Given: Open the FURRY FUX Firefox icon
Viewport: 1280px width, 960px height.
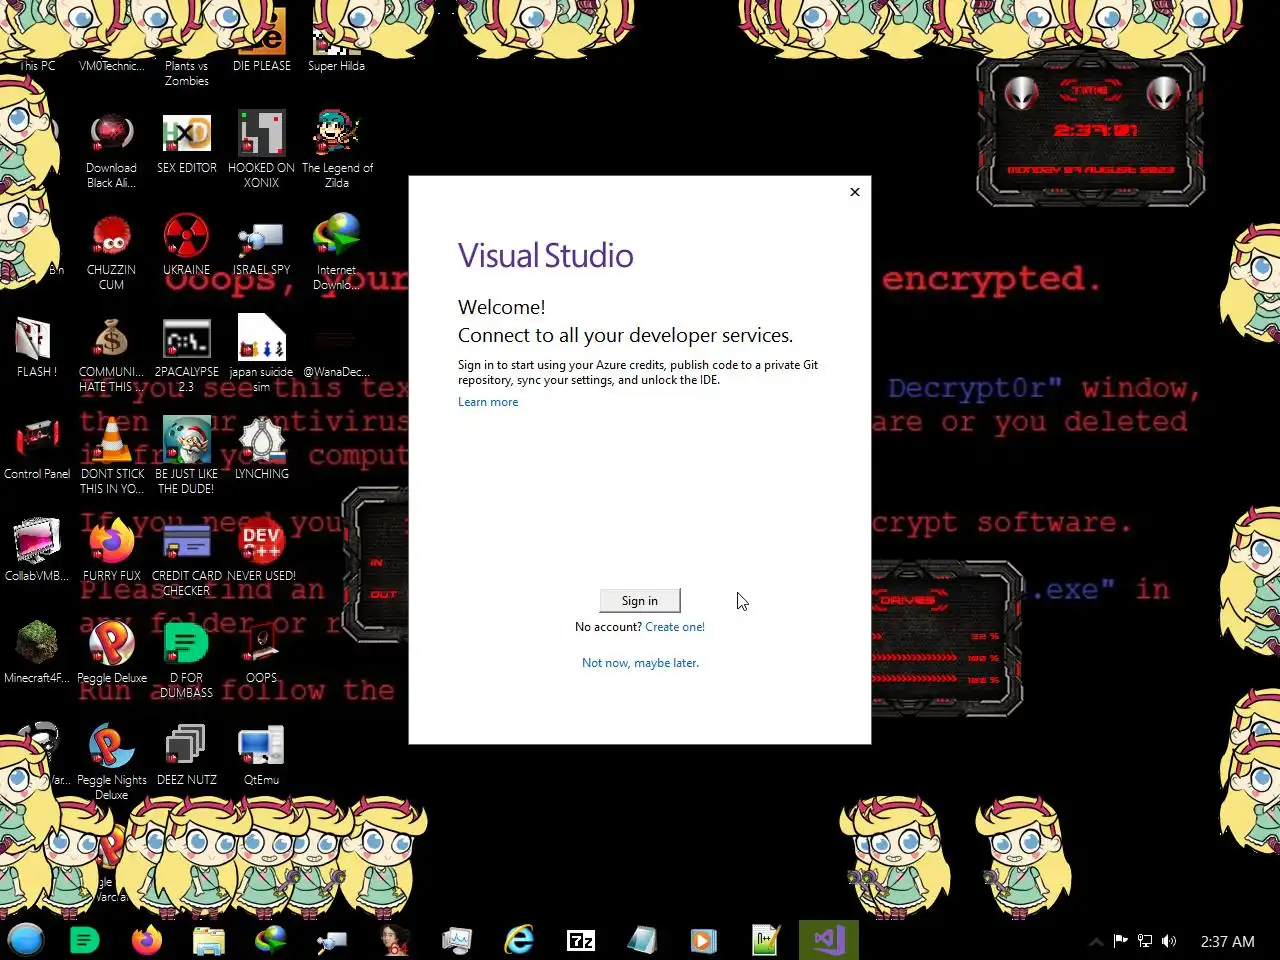Looking at the screenshot, I should click(x=112, y=551).
